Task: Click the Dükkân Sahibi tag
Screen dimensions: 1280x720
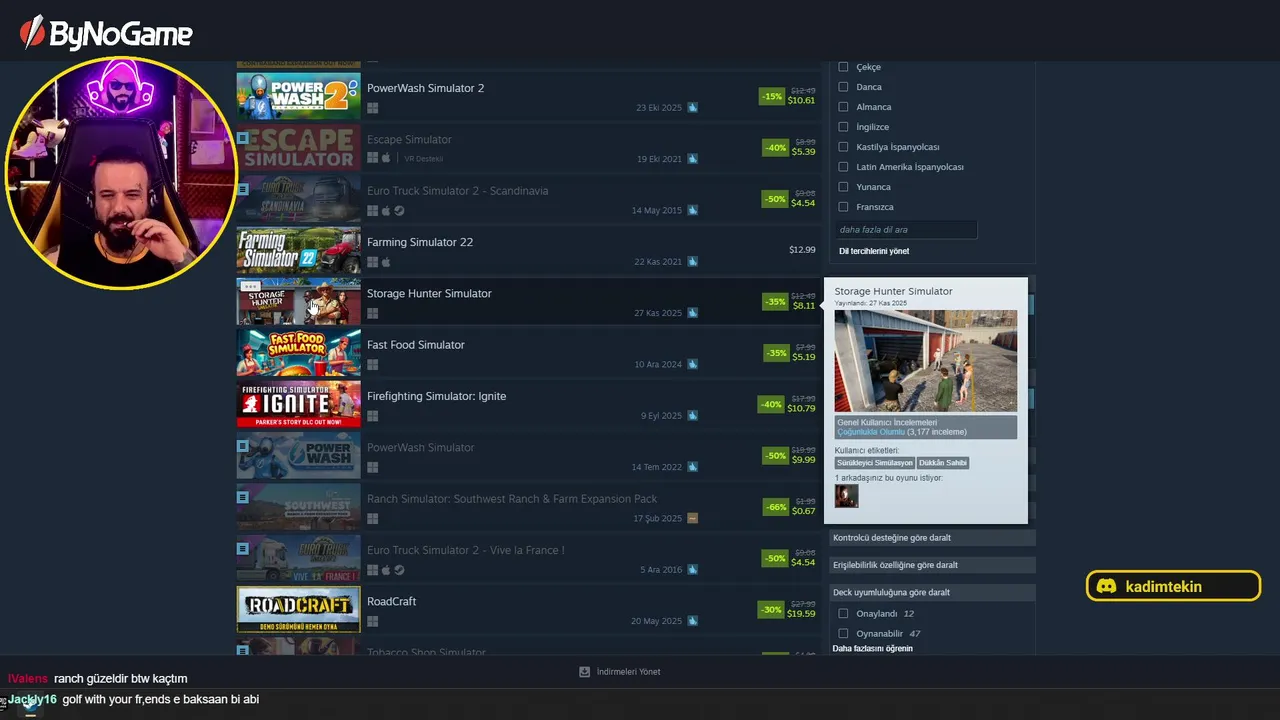Action: (x=943, y=463)
